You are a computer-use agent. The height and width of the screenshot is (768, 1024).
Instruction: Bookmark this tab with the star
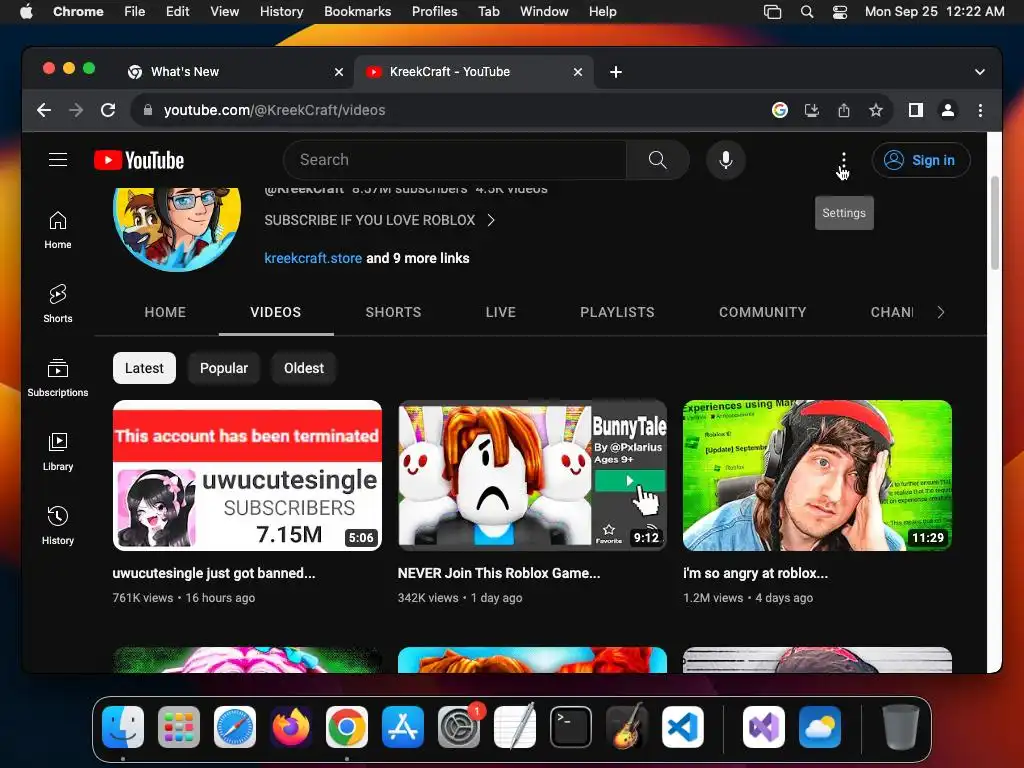(876, 110)
